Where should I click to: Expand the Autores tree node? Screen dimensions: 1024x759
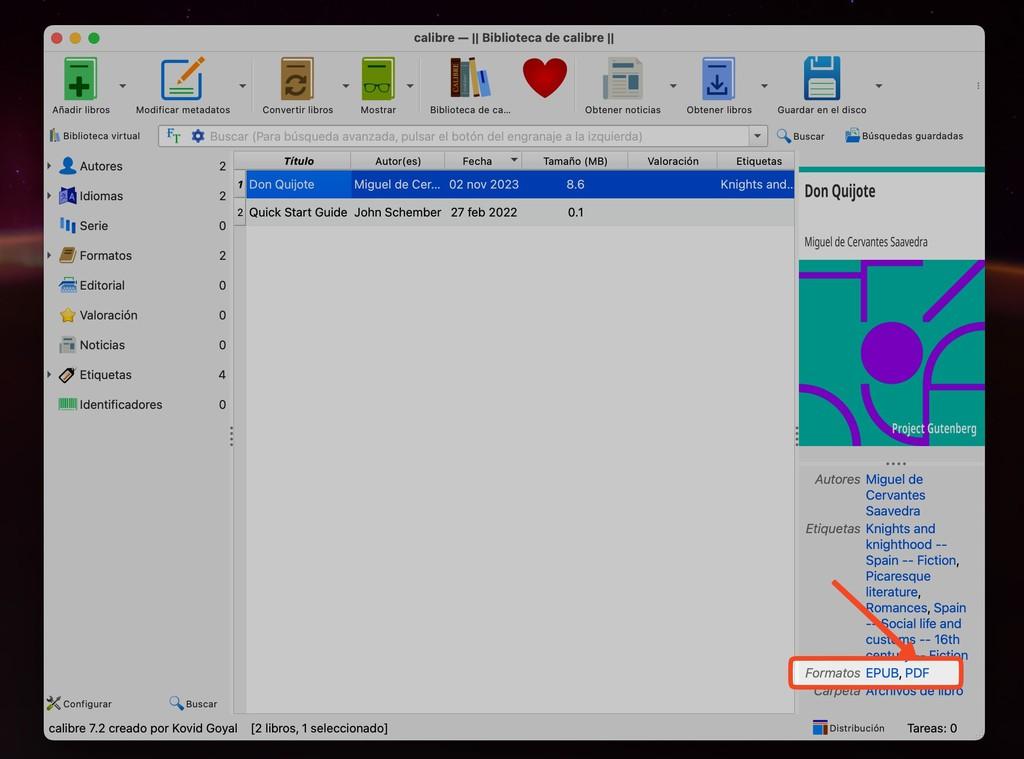coord(49,165)
